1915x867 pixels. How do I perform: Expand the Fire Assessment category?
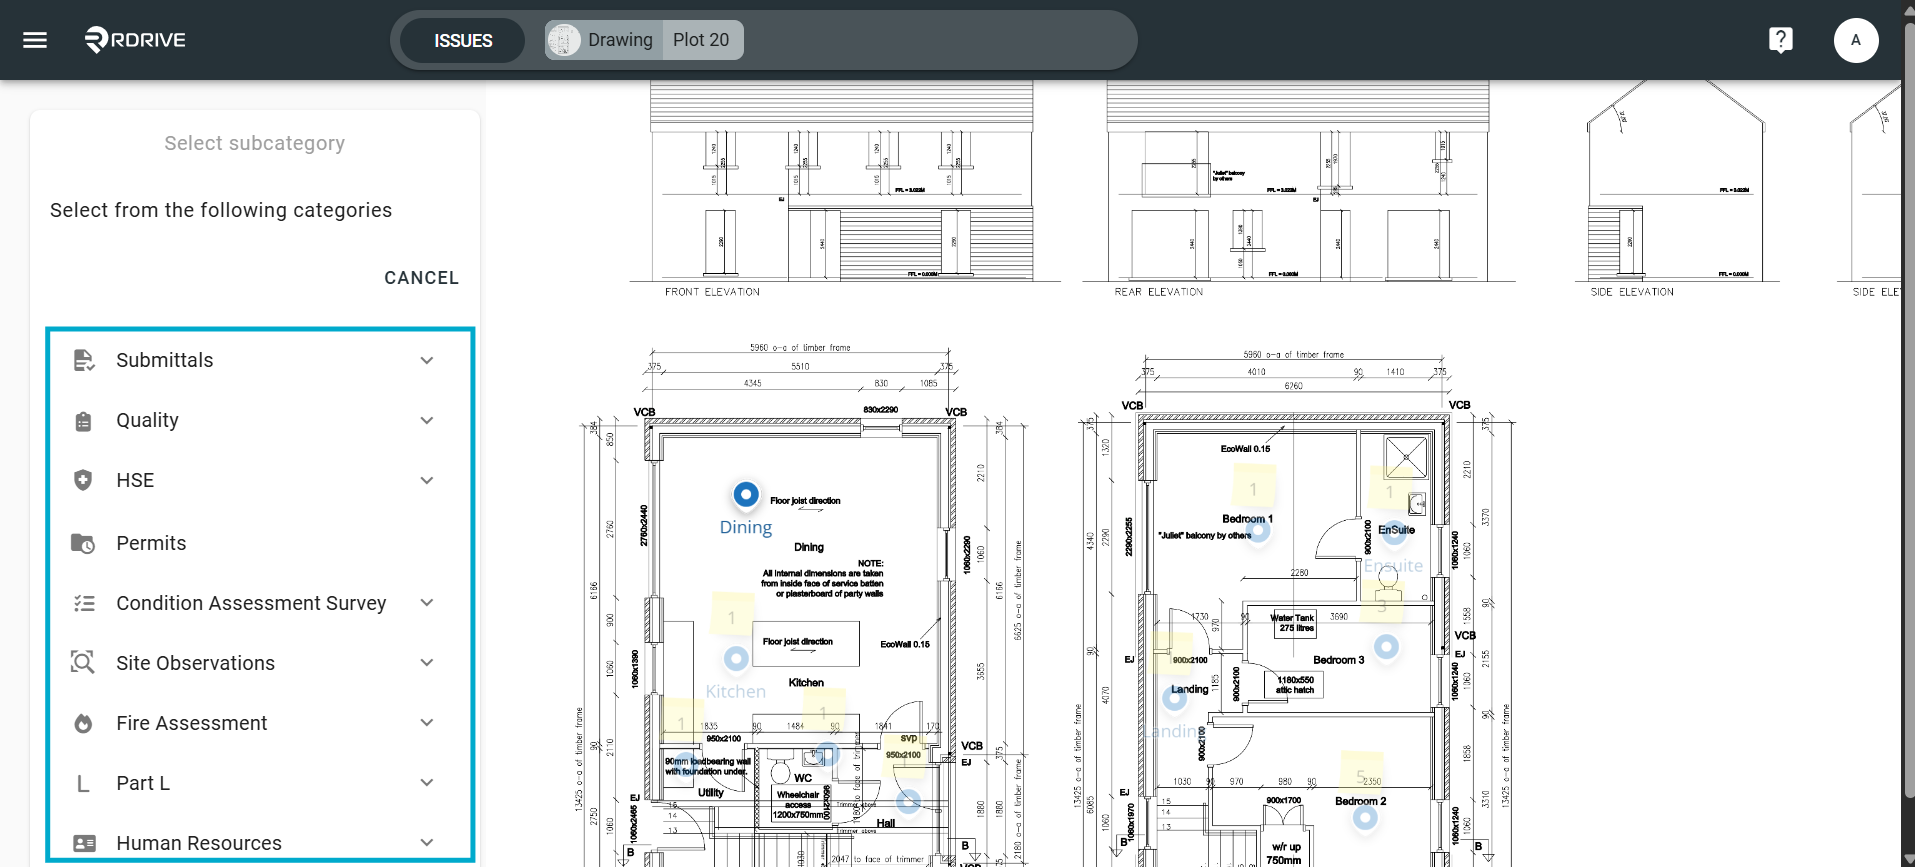click(427, 722)
